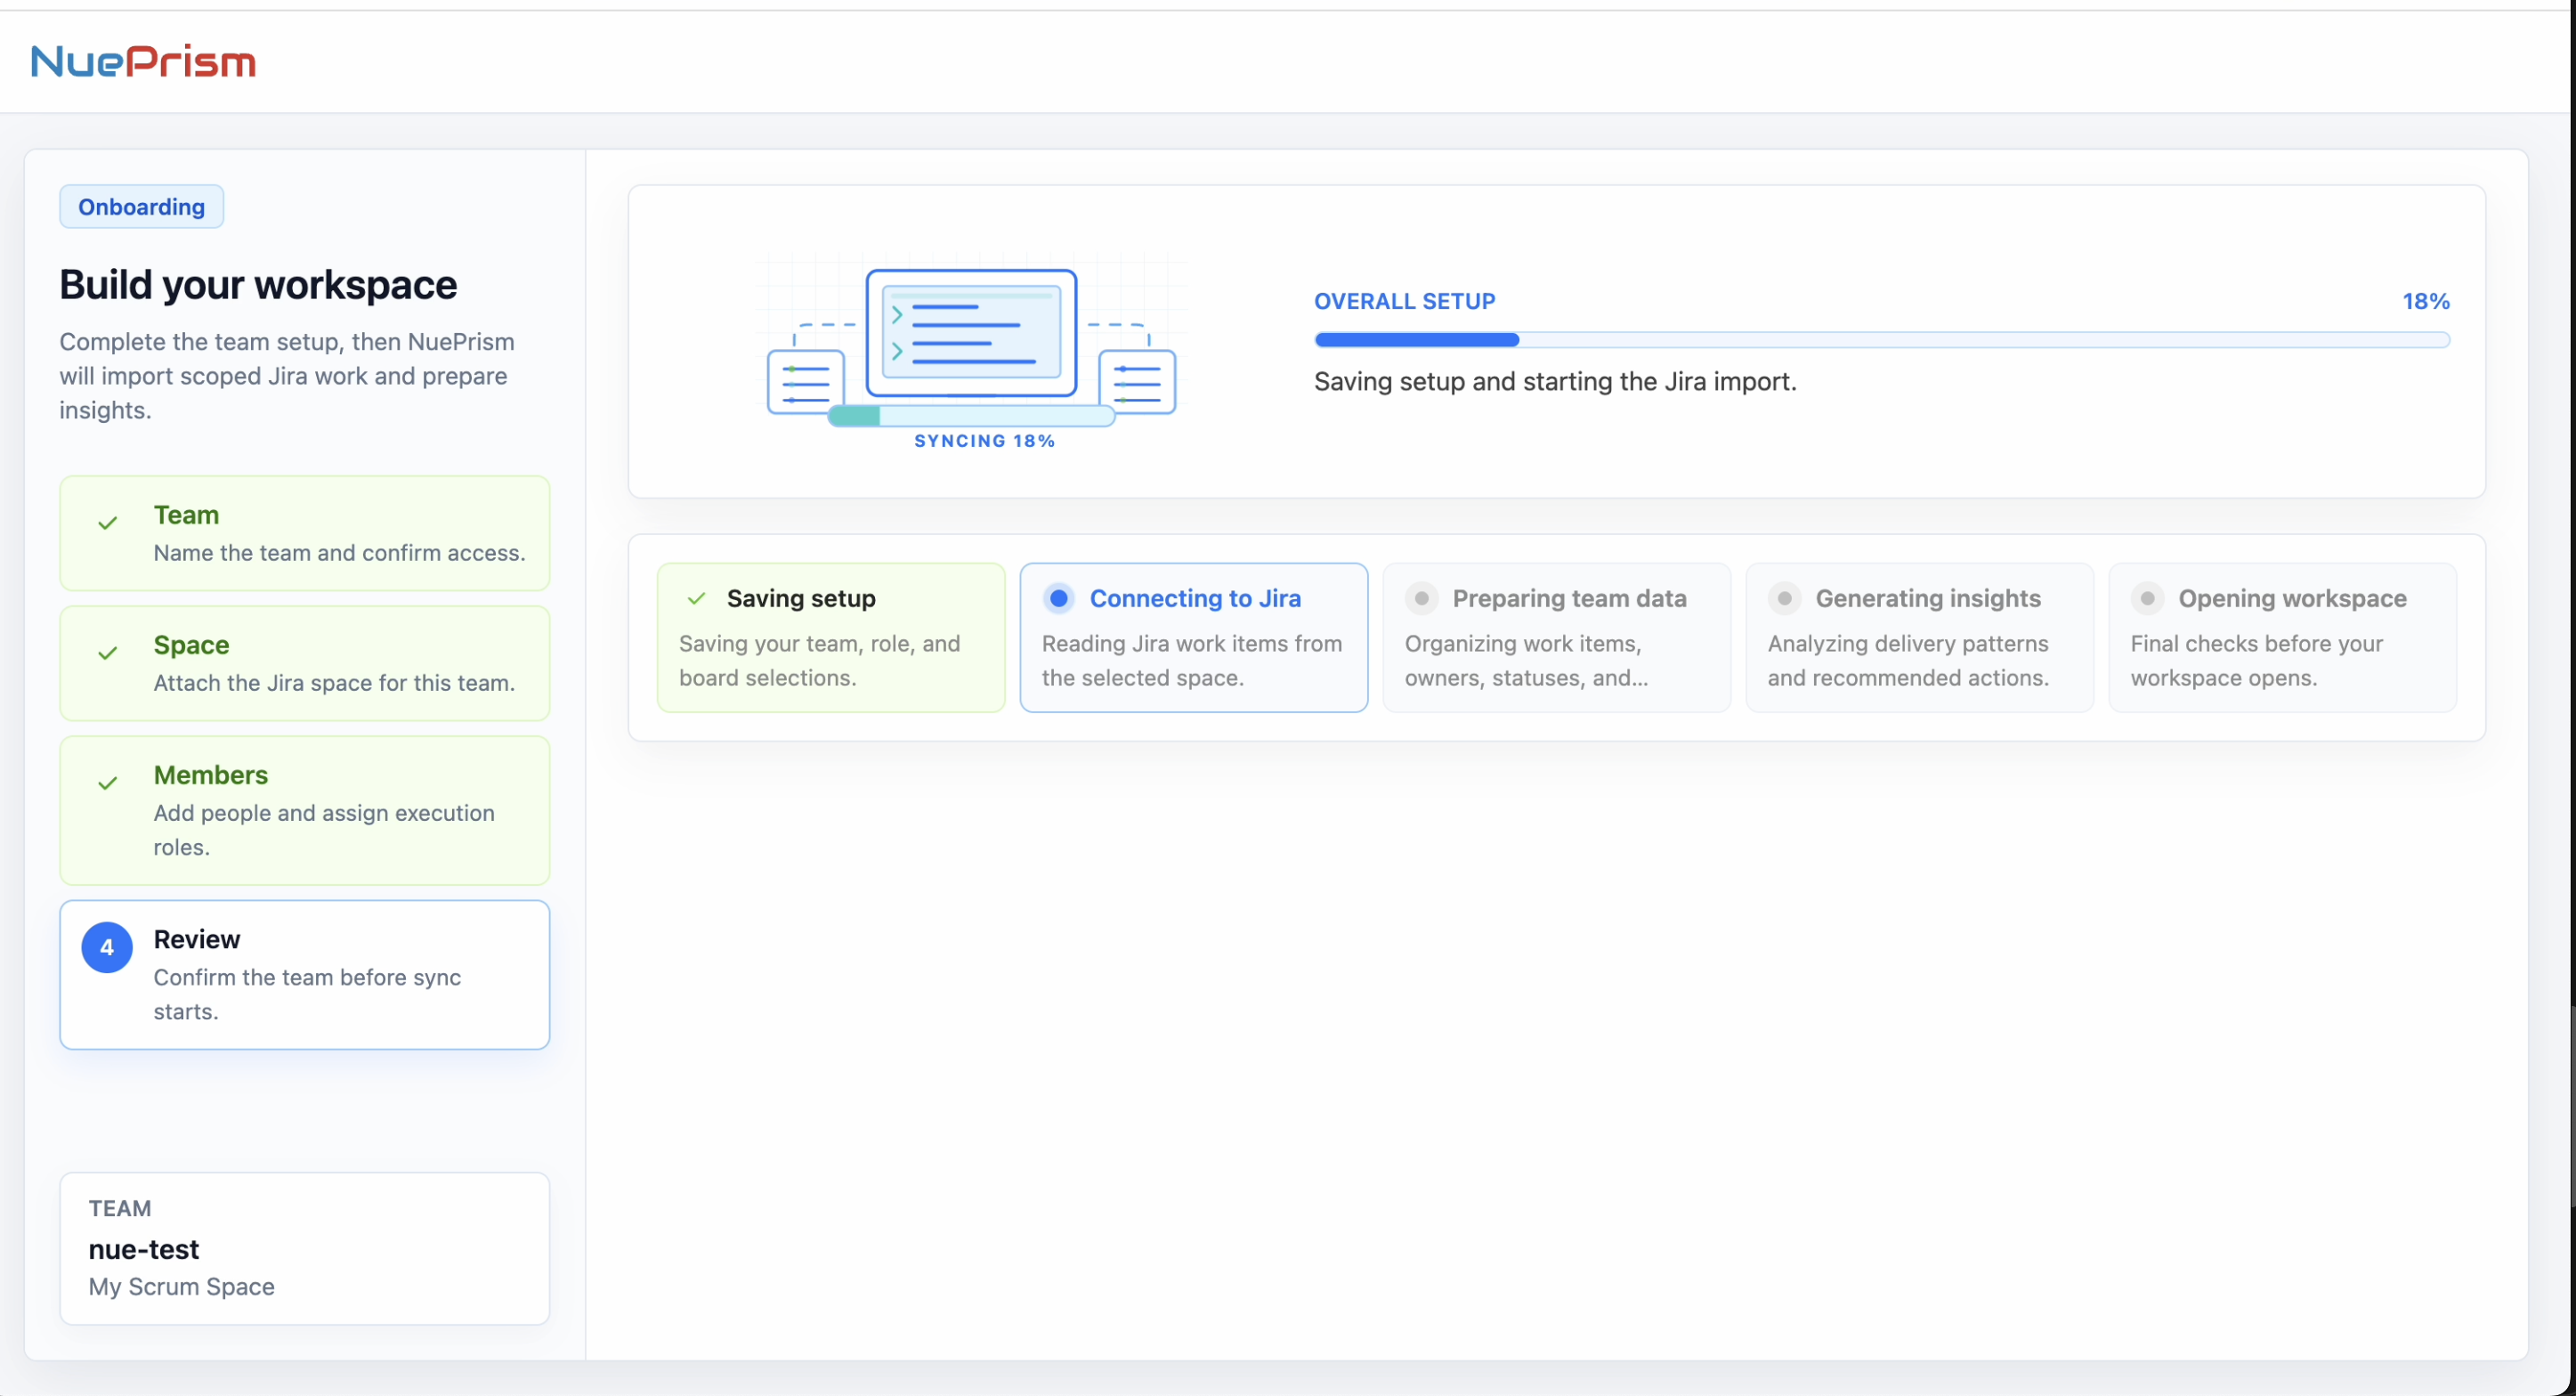Click 'Reading Jira work items from the selected space.'
2576x1396 pixels.
[x=1192, y=660]
